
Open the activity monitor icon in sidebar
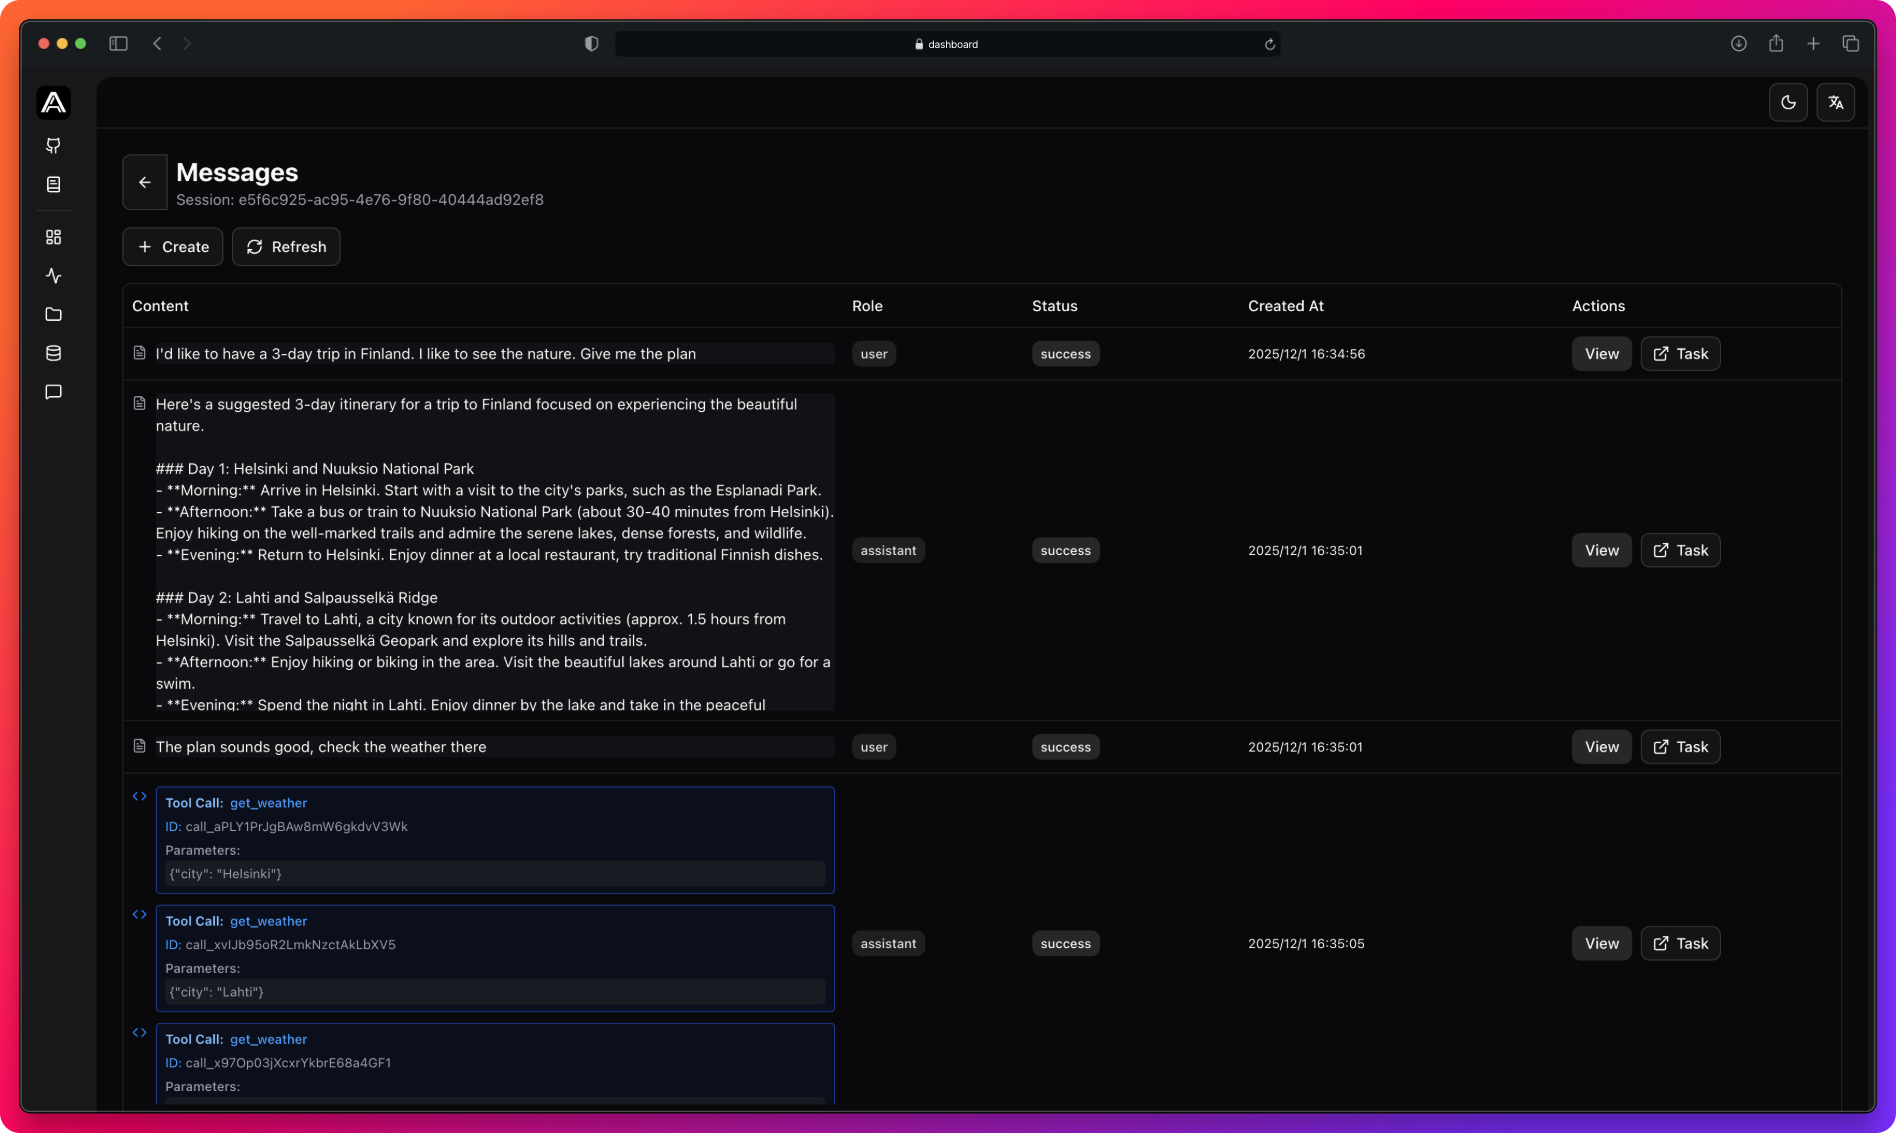click(x=54, y=276)
